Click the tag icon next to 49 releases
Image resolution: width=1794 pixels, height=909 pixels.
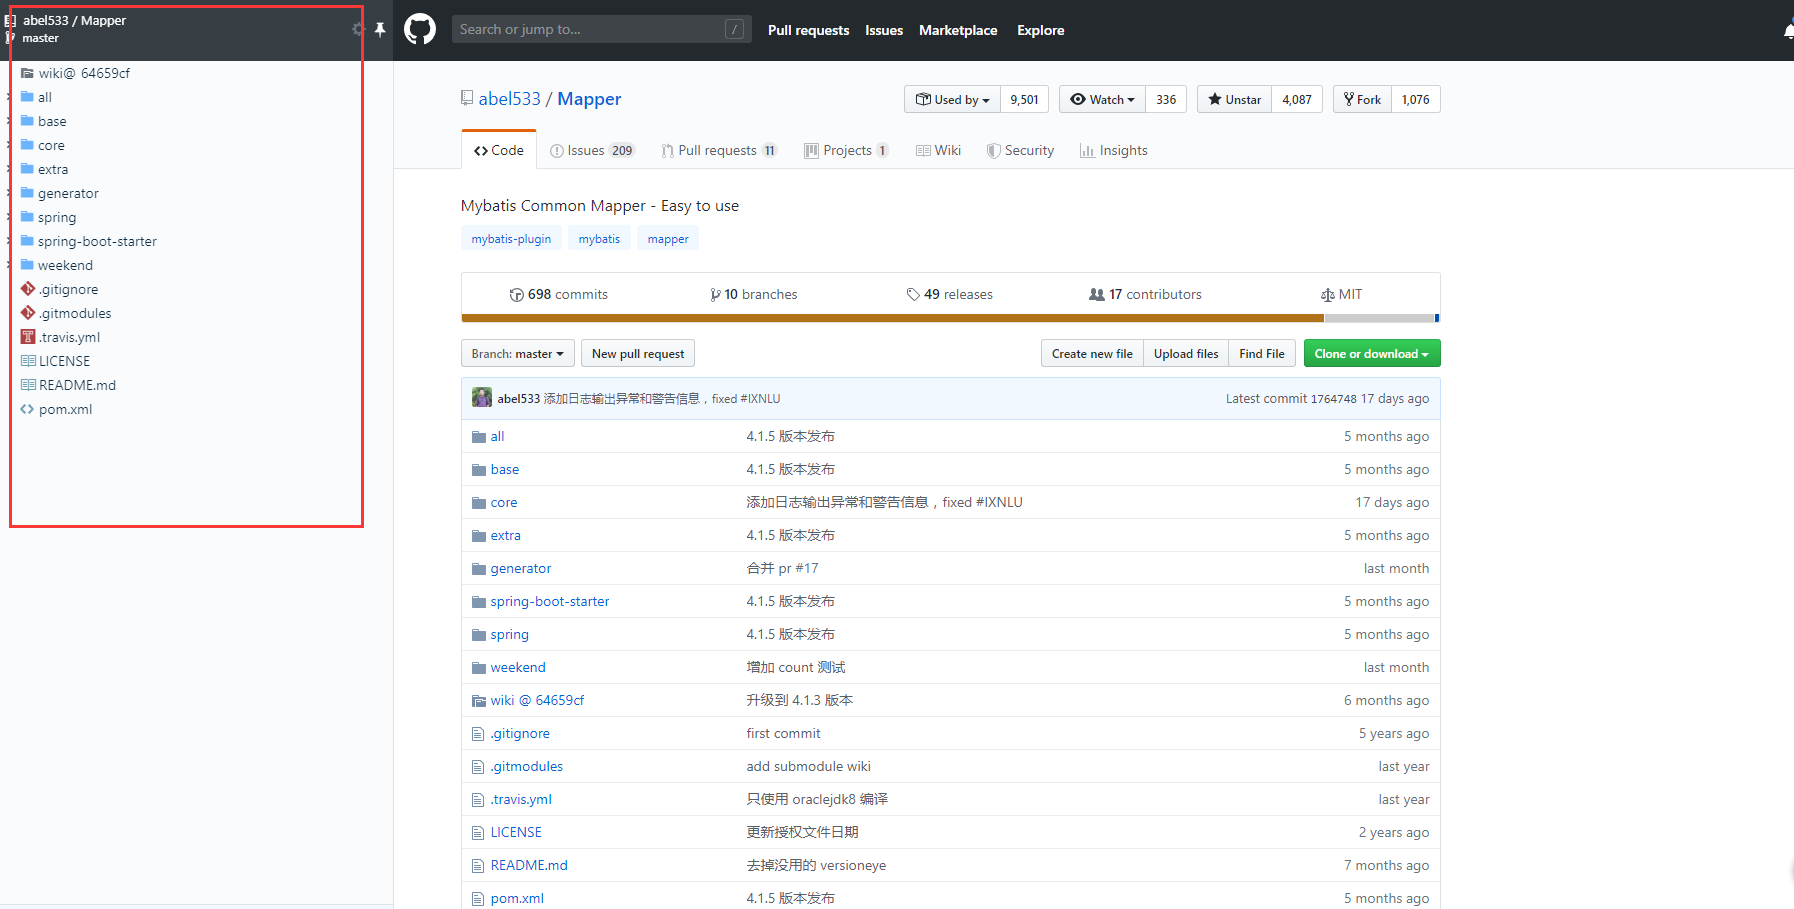click(x=913, y=295)
